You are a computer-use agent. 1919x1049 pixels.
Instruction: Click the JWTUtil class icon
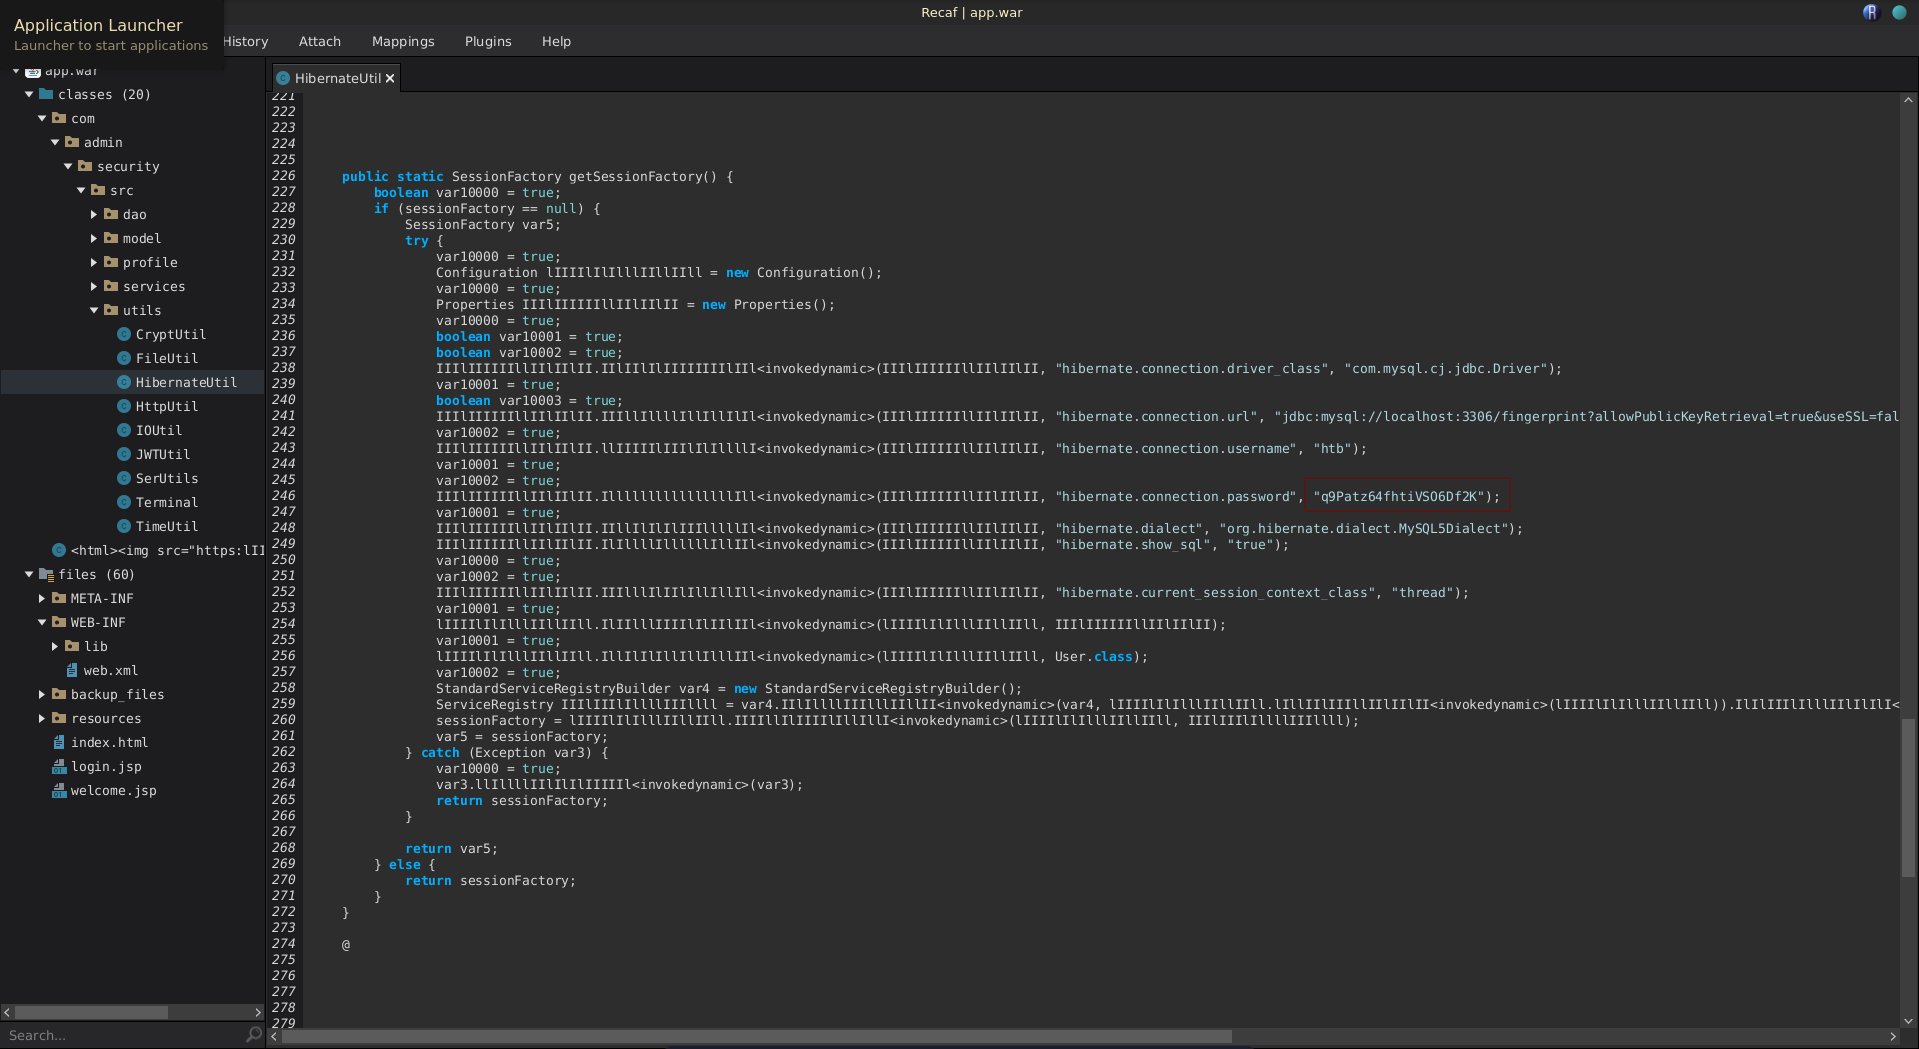pyautogui.click(x=124, y=455)
